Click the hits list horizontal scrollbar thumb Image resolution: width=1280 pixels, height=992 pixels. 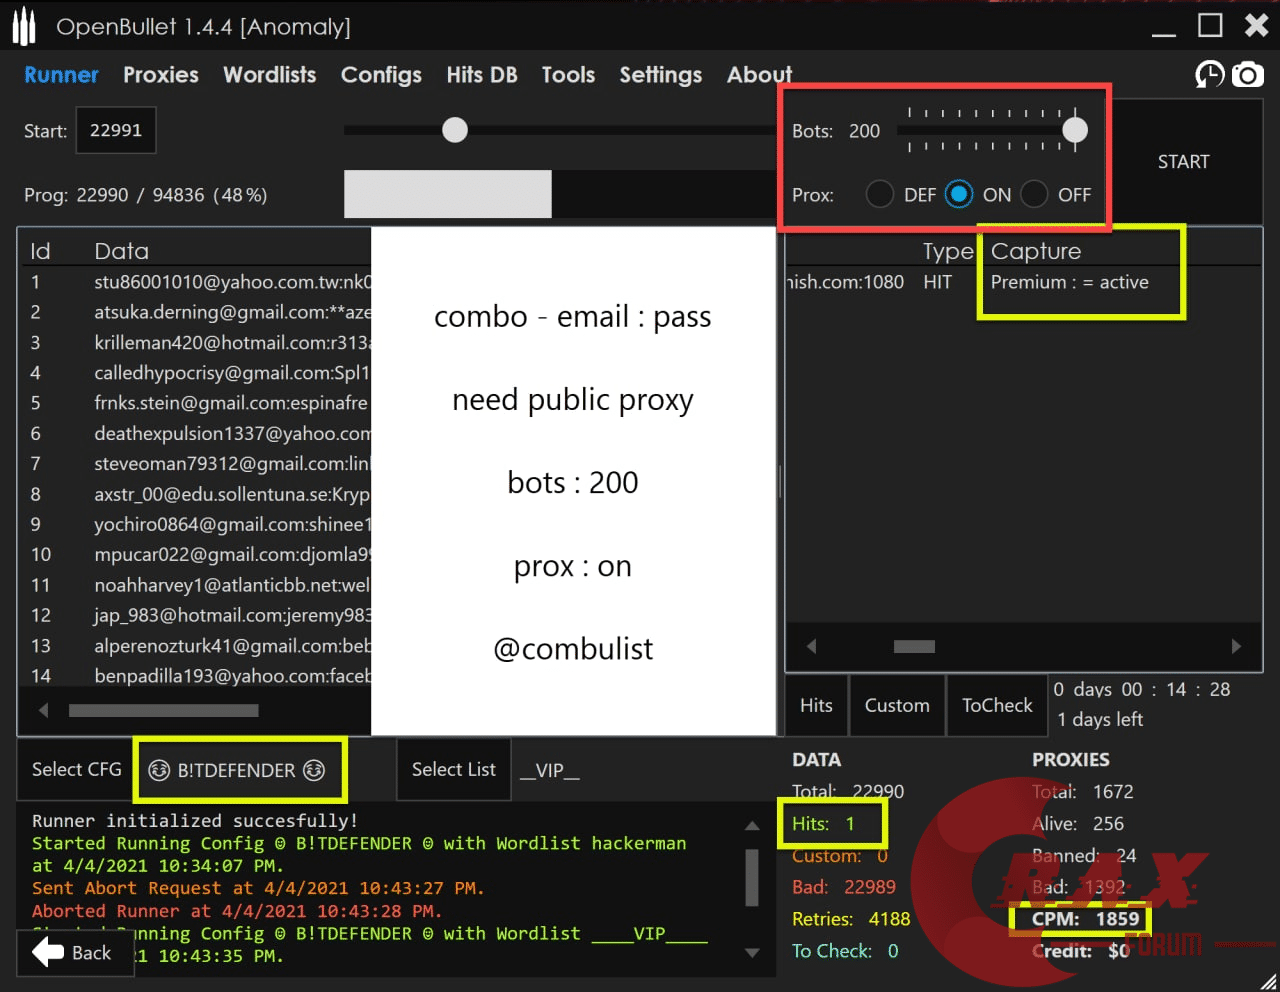(x=914, y=646)
